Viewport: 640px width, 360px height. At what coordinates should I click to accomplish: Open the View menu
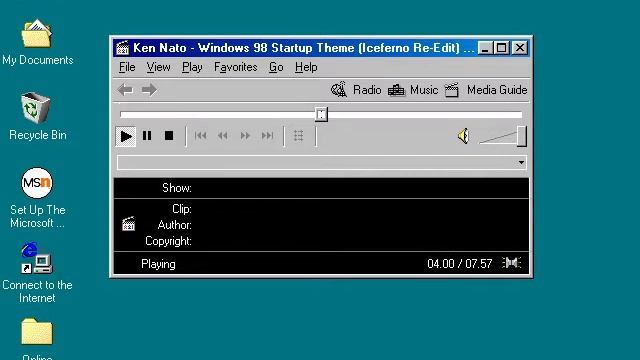158,67
